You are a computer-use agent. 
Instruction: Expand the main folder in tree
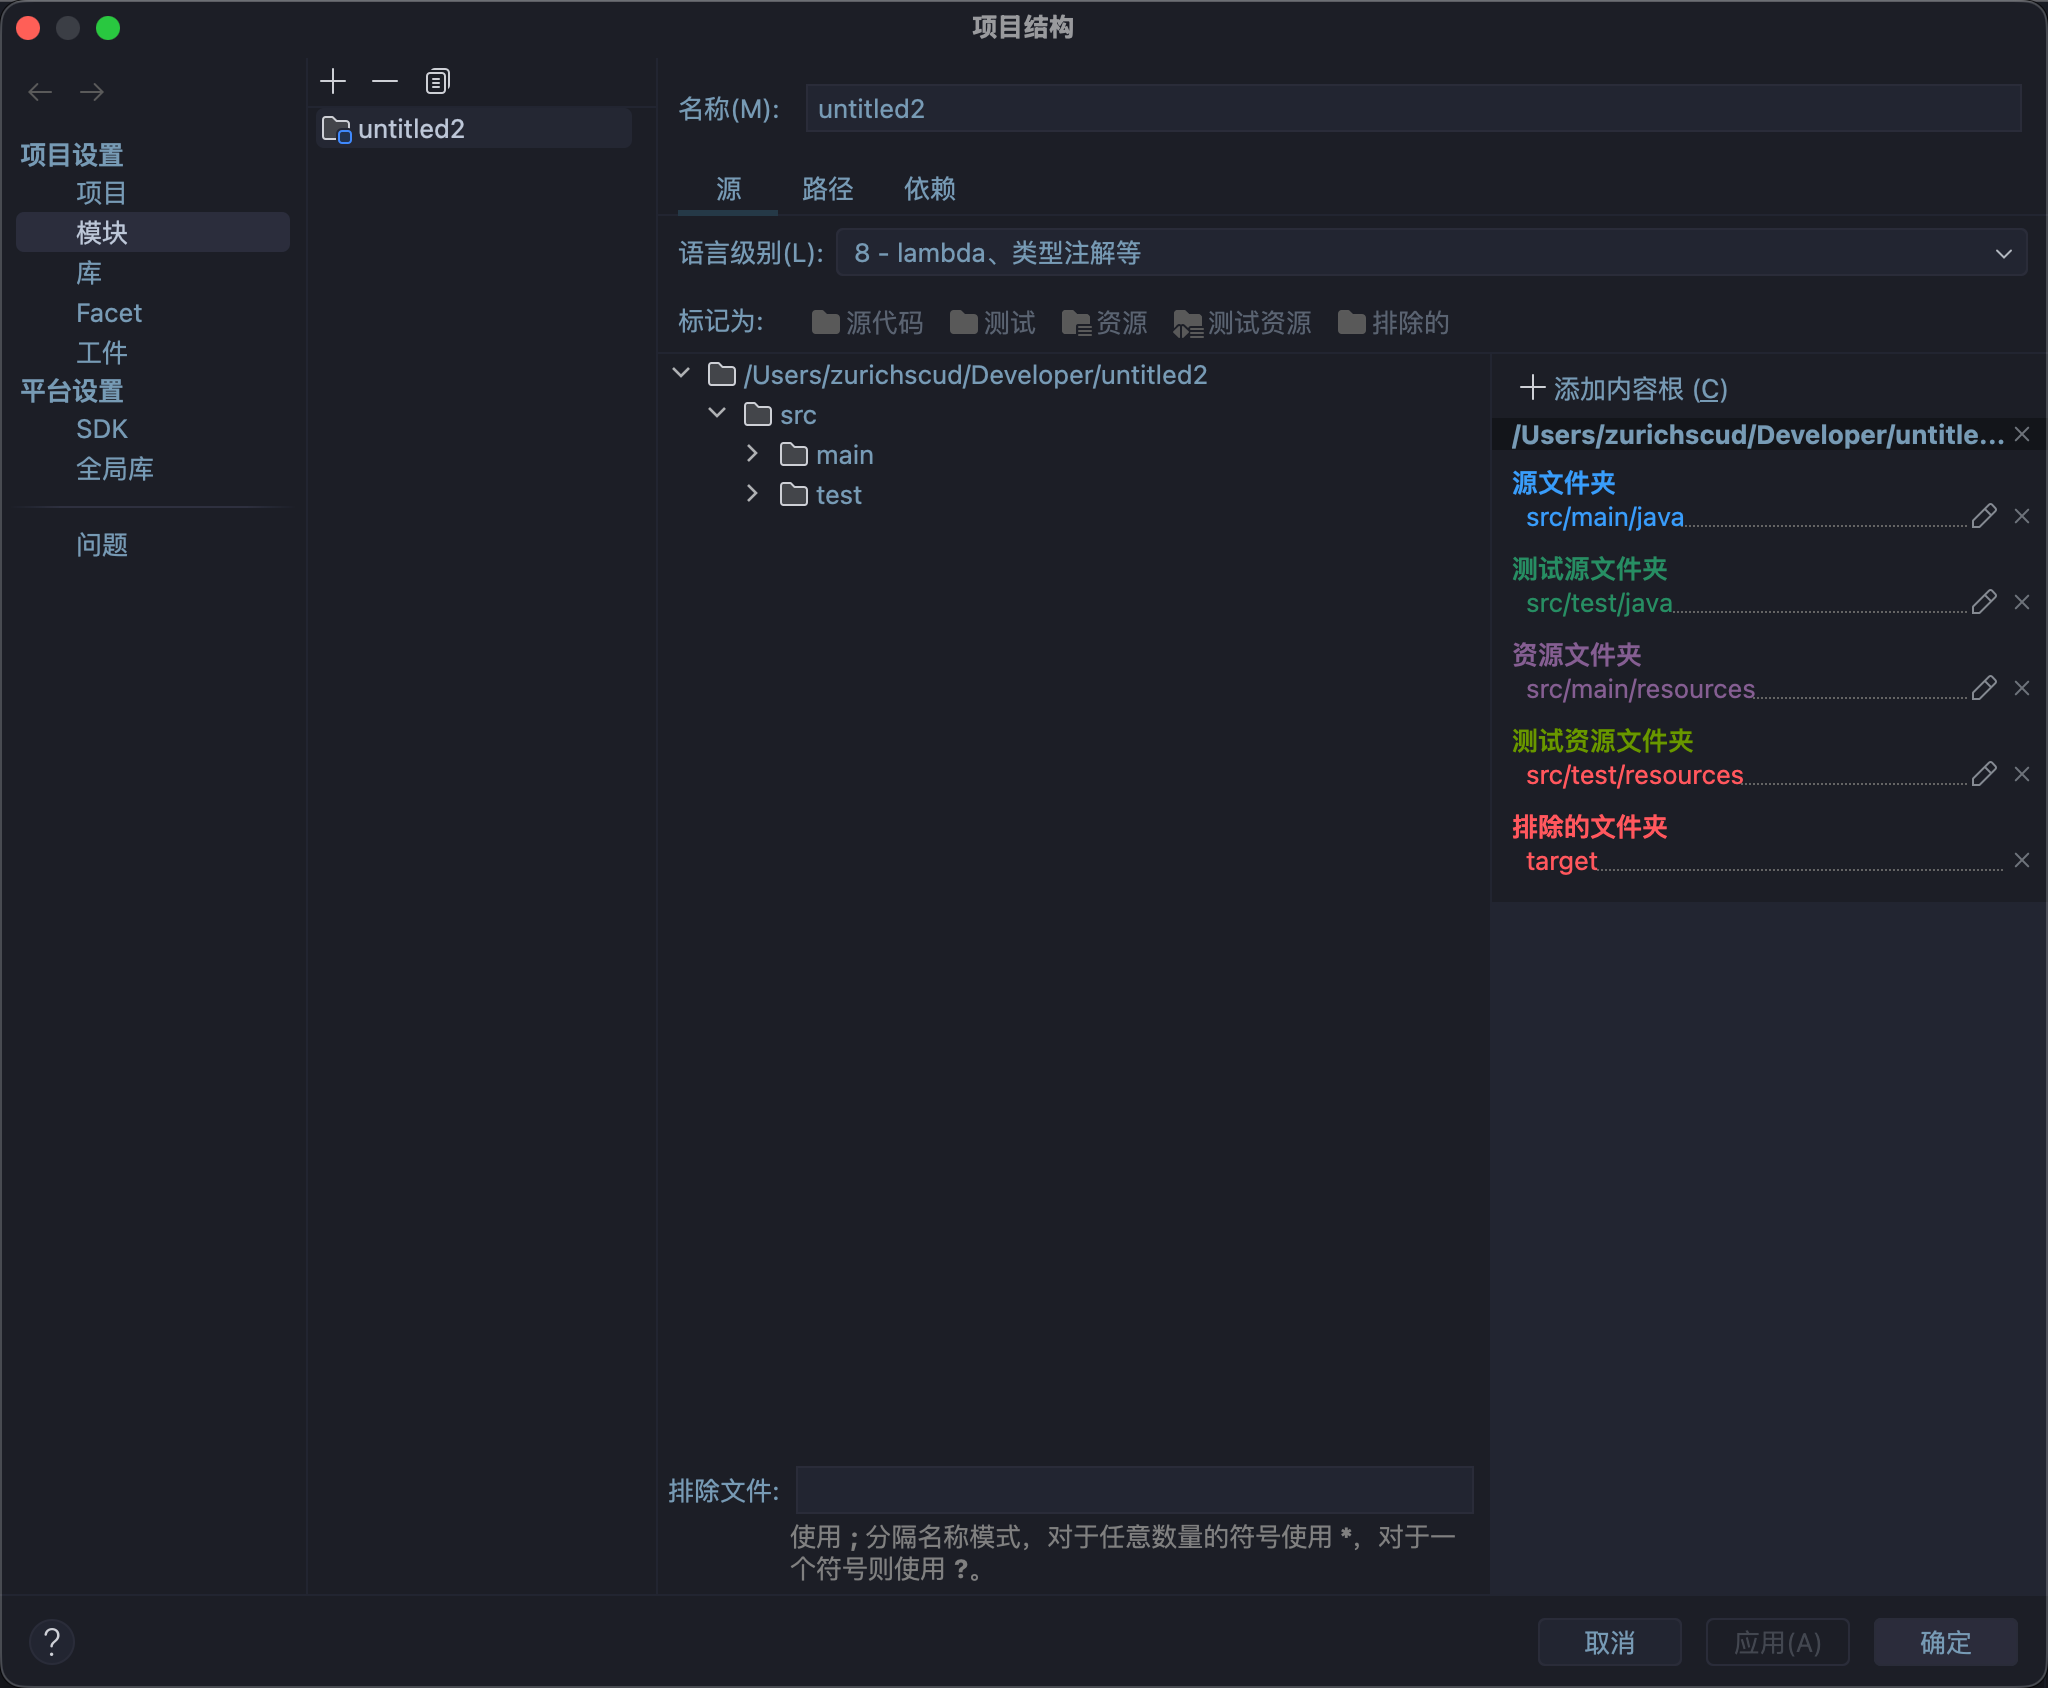click(x=752, y=454)
